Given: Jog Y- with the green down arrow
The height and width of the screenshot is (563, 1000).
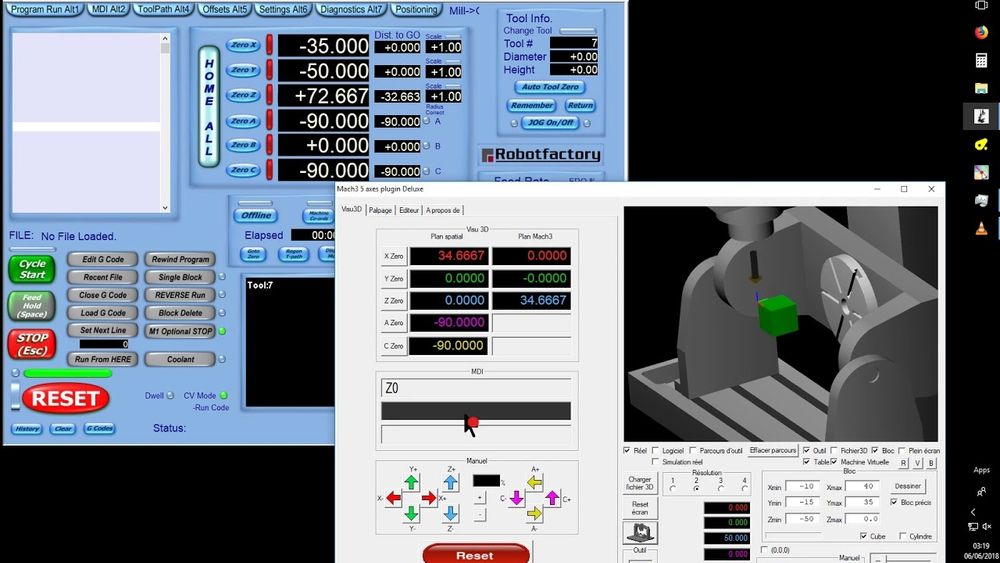Looking at the screenshot, I should 412,513.
